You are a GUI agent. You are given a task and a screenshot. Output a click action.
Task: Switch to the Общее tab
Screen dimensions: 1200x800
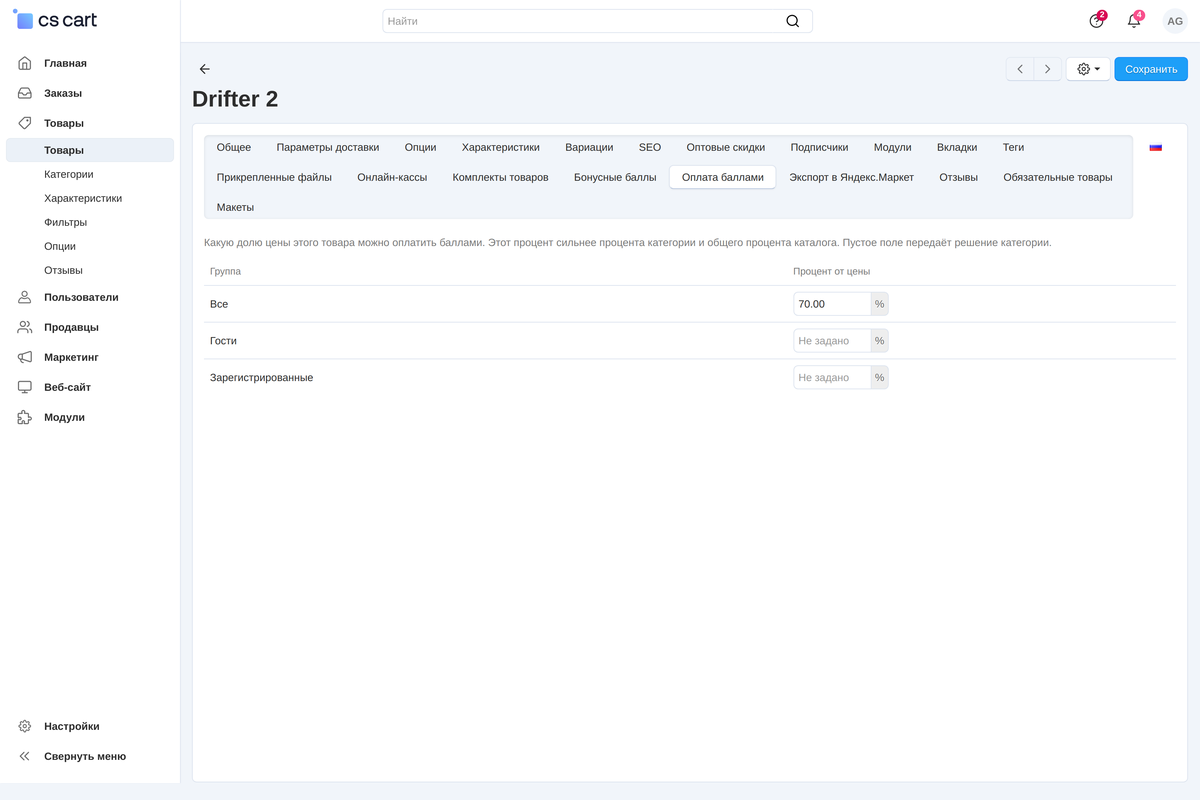[x=234, y=147]
